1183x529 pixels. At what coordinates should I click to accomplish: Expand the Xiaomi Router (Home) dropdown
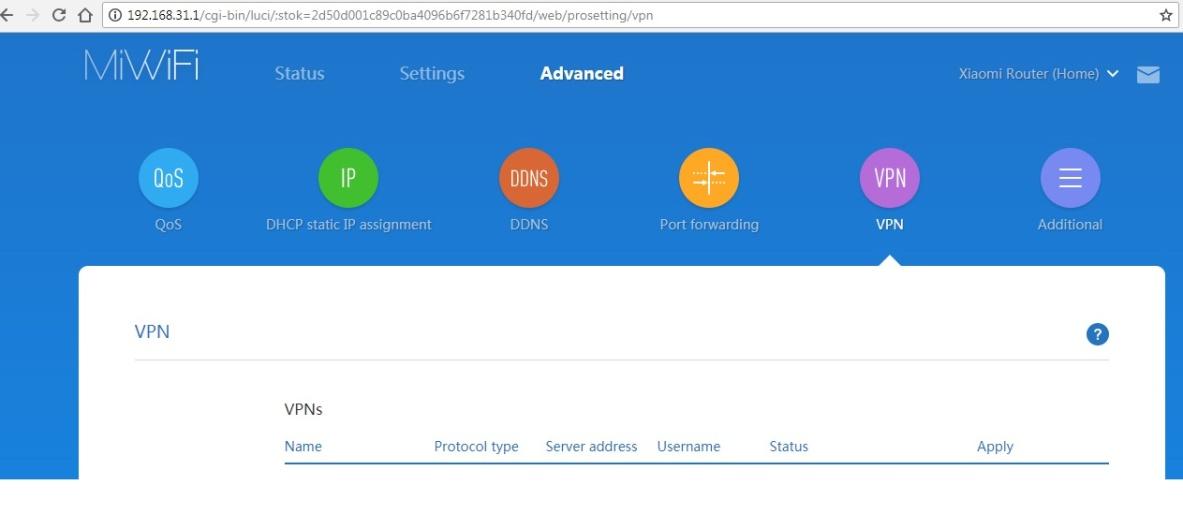click(1038, 75)
